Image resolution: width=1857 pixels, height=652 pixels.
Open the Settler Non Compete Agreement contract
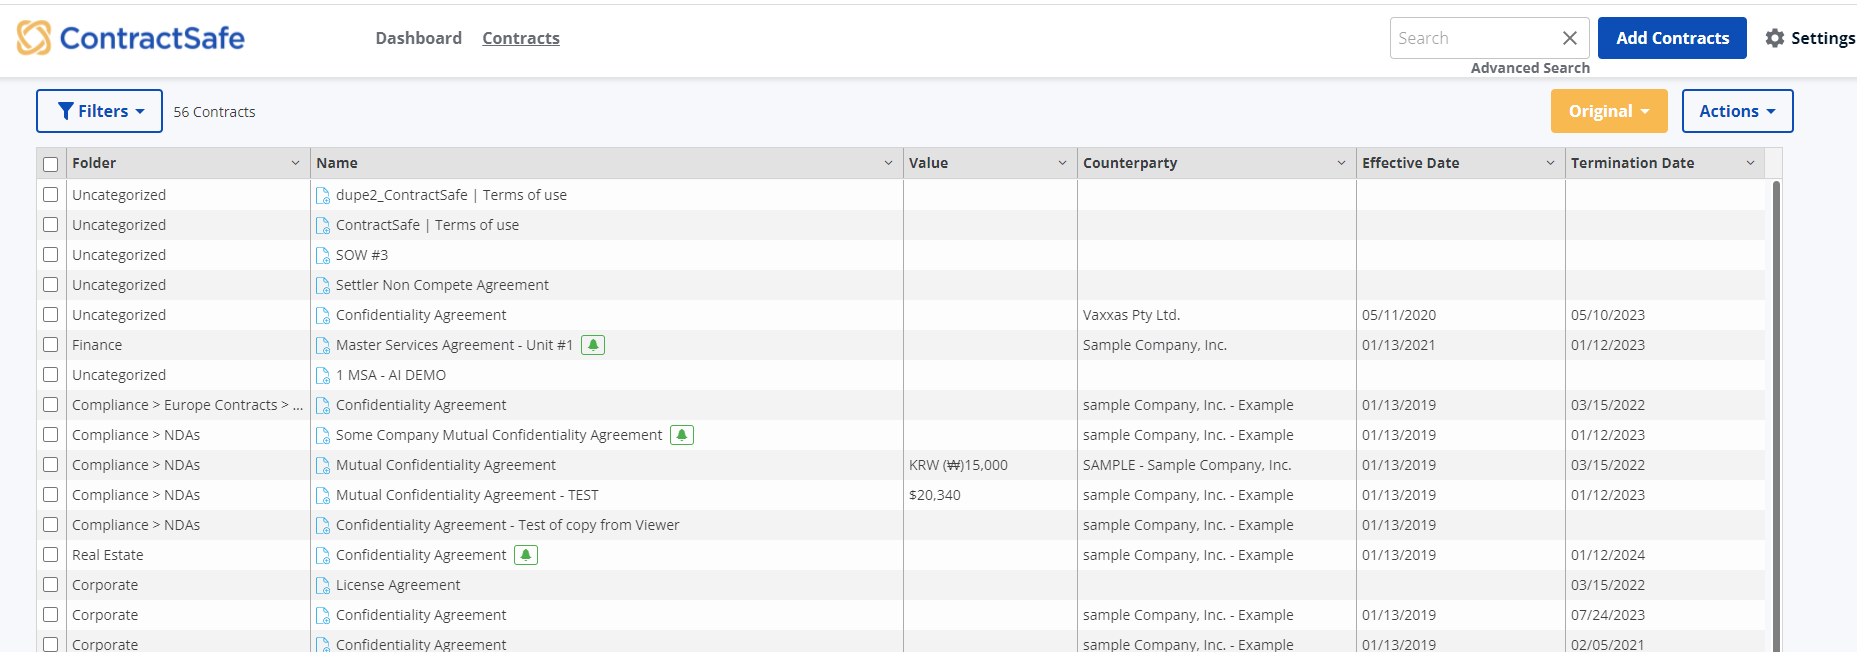(442, 285)
